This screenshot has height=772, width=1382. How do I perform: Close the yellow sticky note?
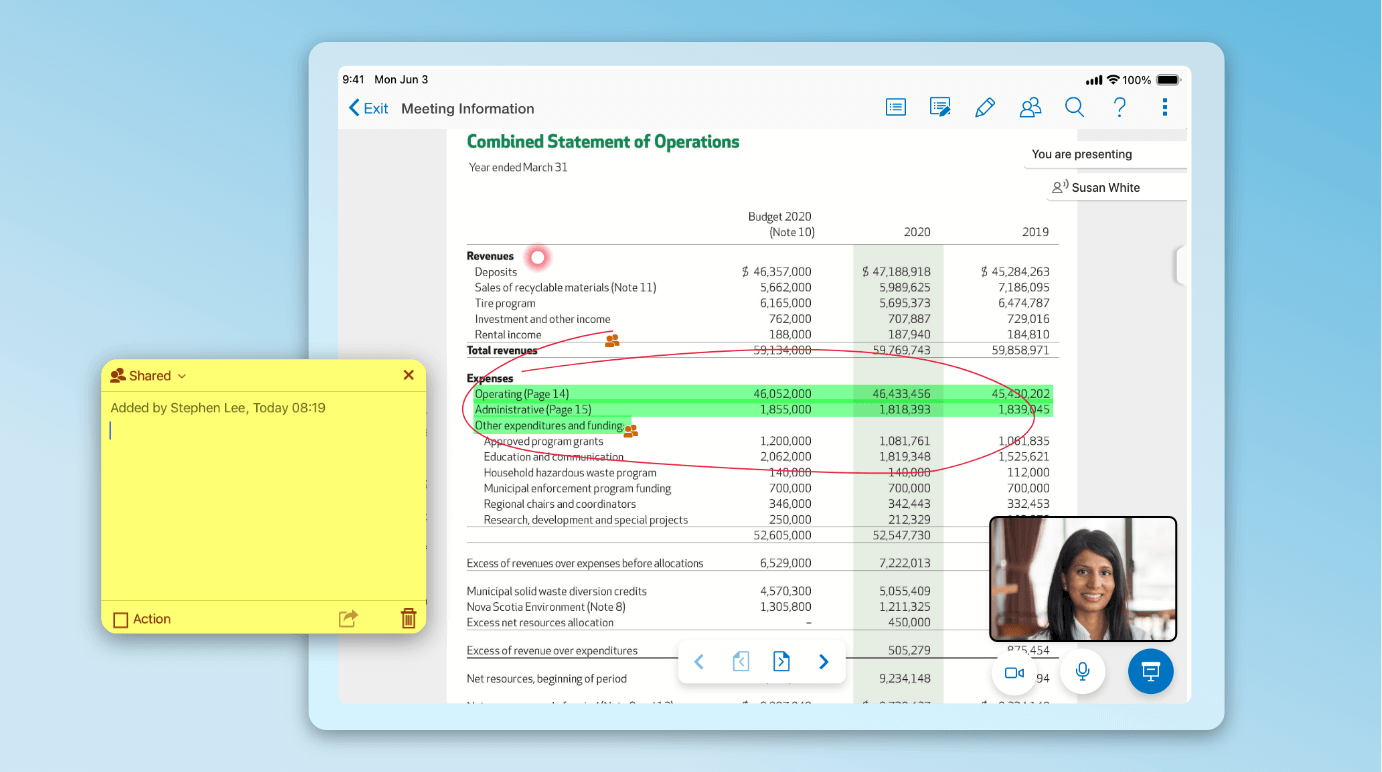click(408, 375)
